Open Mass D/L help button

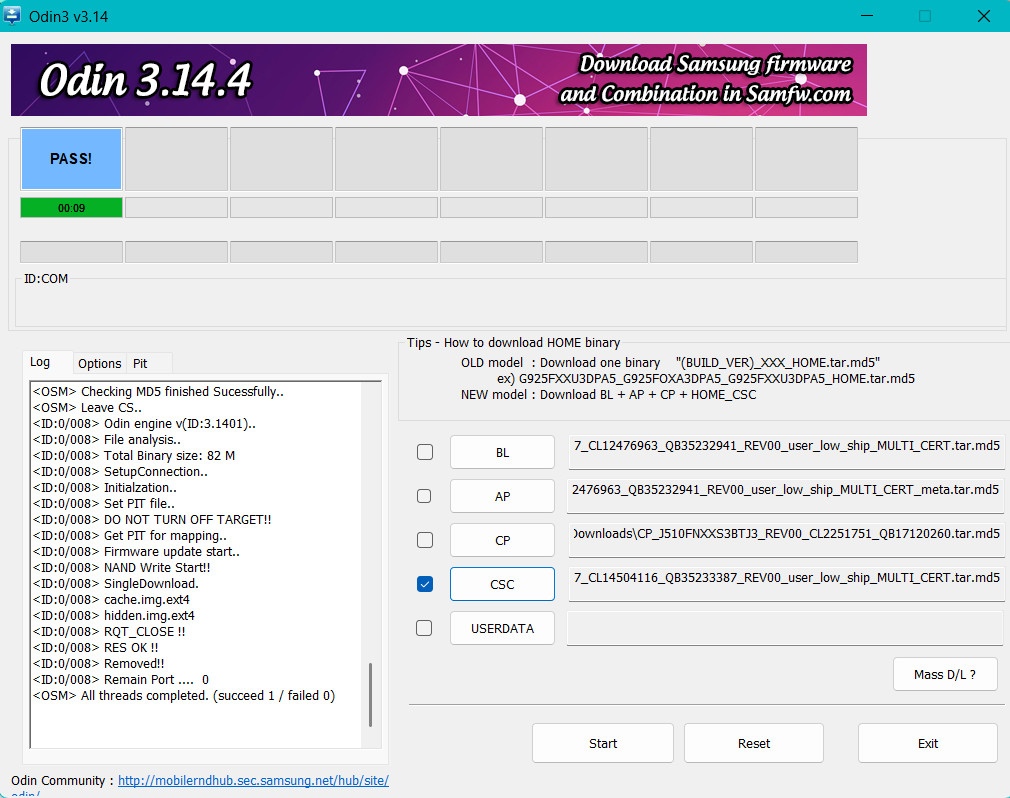[945, 674]
